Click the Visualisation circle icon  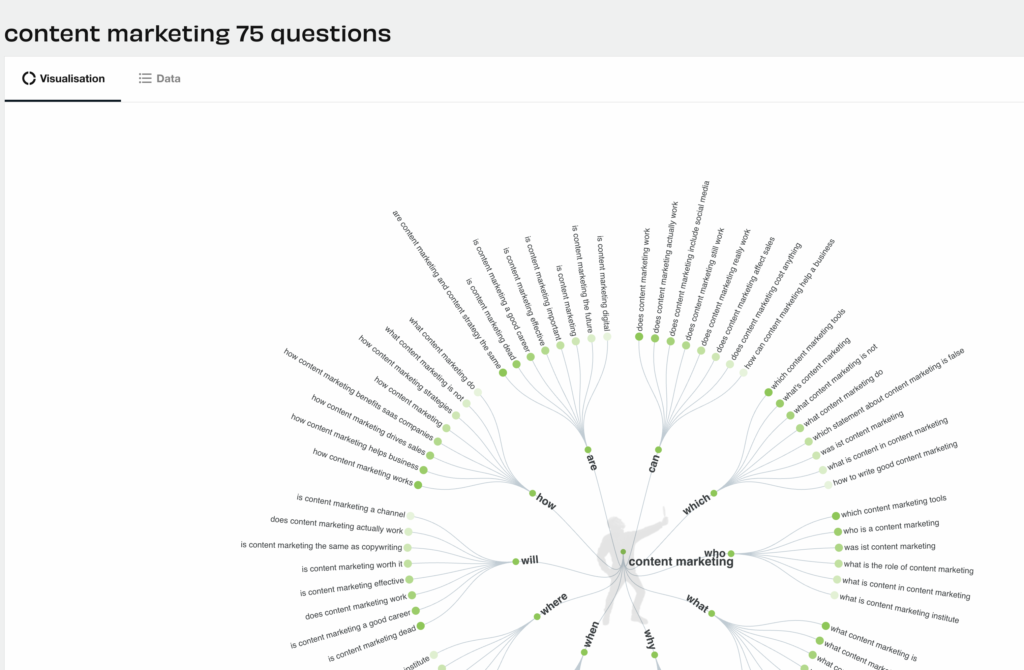29,78
